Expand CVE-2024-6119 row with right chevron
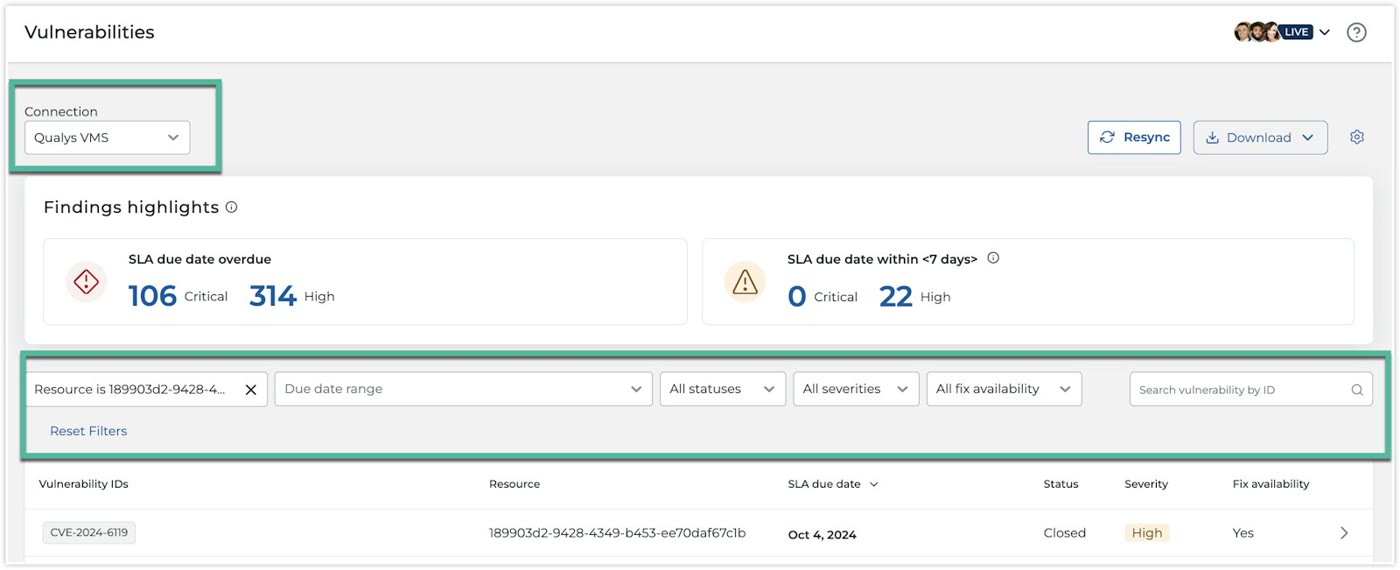This screenshot has width=1400, height=570. tap(1344, 533)
